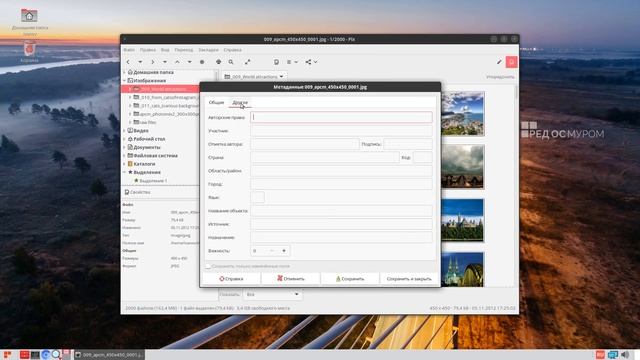
Task: Toggle the save only changed fields checkbox
Action: [208, 266]
